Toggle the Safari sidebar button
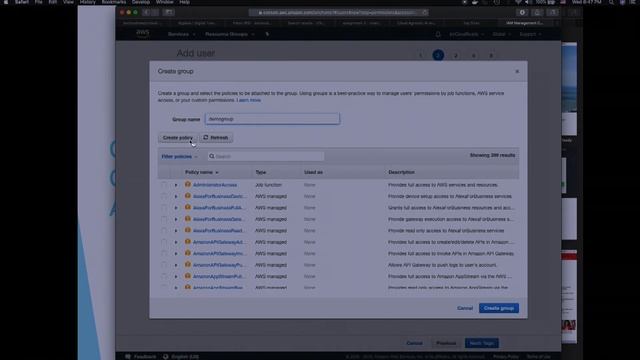 (168, 13)
